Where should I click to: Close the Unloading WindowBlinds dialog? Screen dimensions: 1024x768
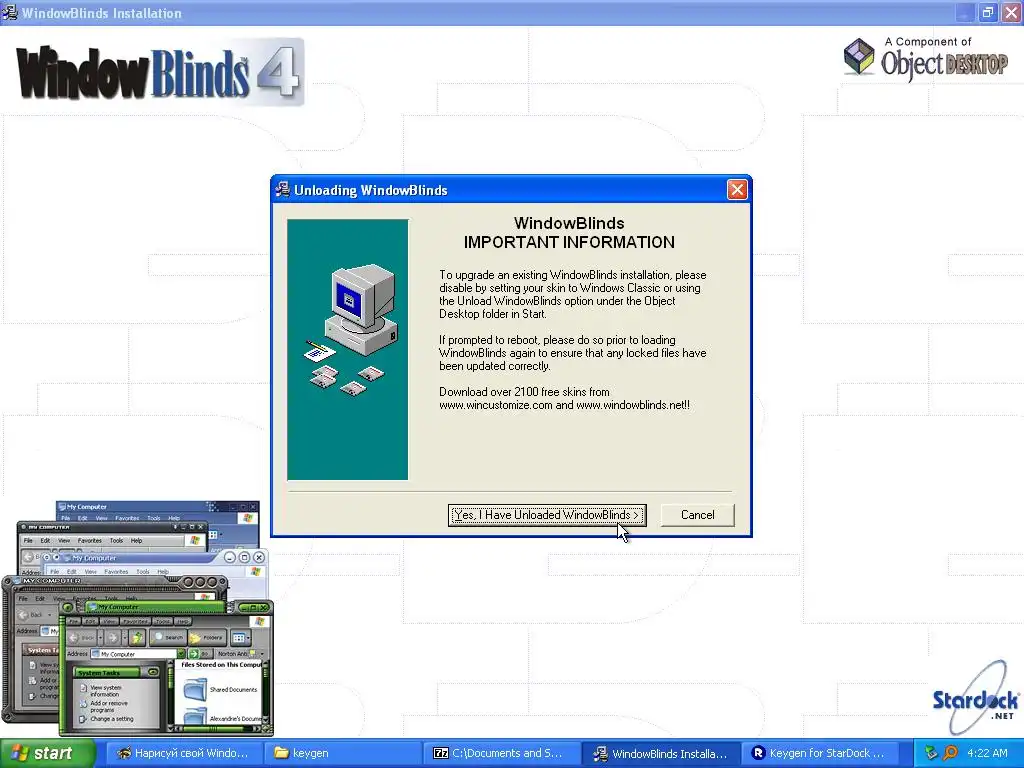point(737,189)
